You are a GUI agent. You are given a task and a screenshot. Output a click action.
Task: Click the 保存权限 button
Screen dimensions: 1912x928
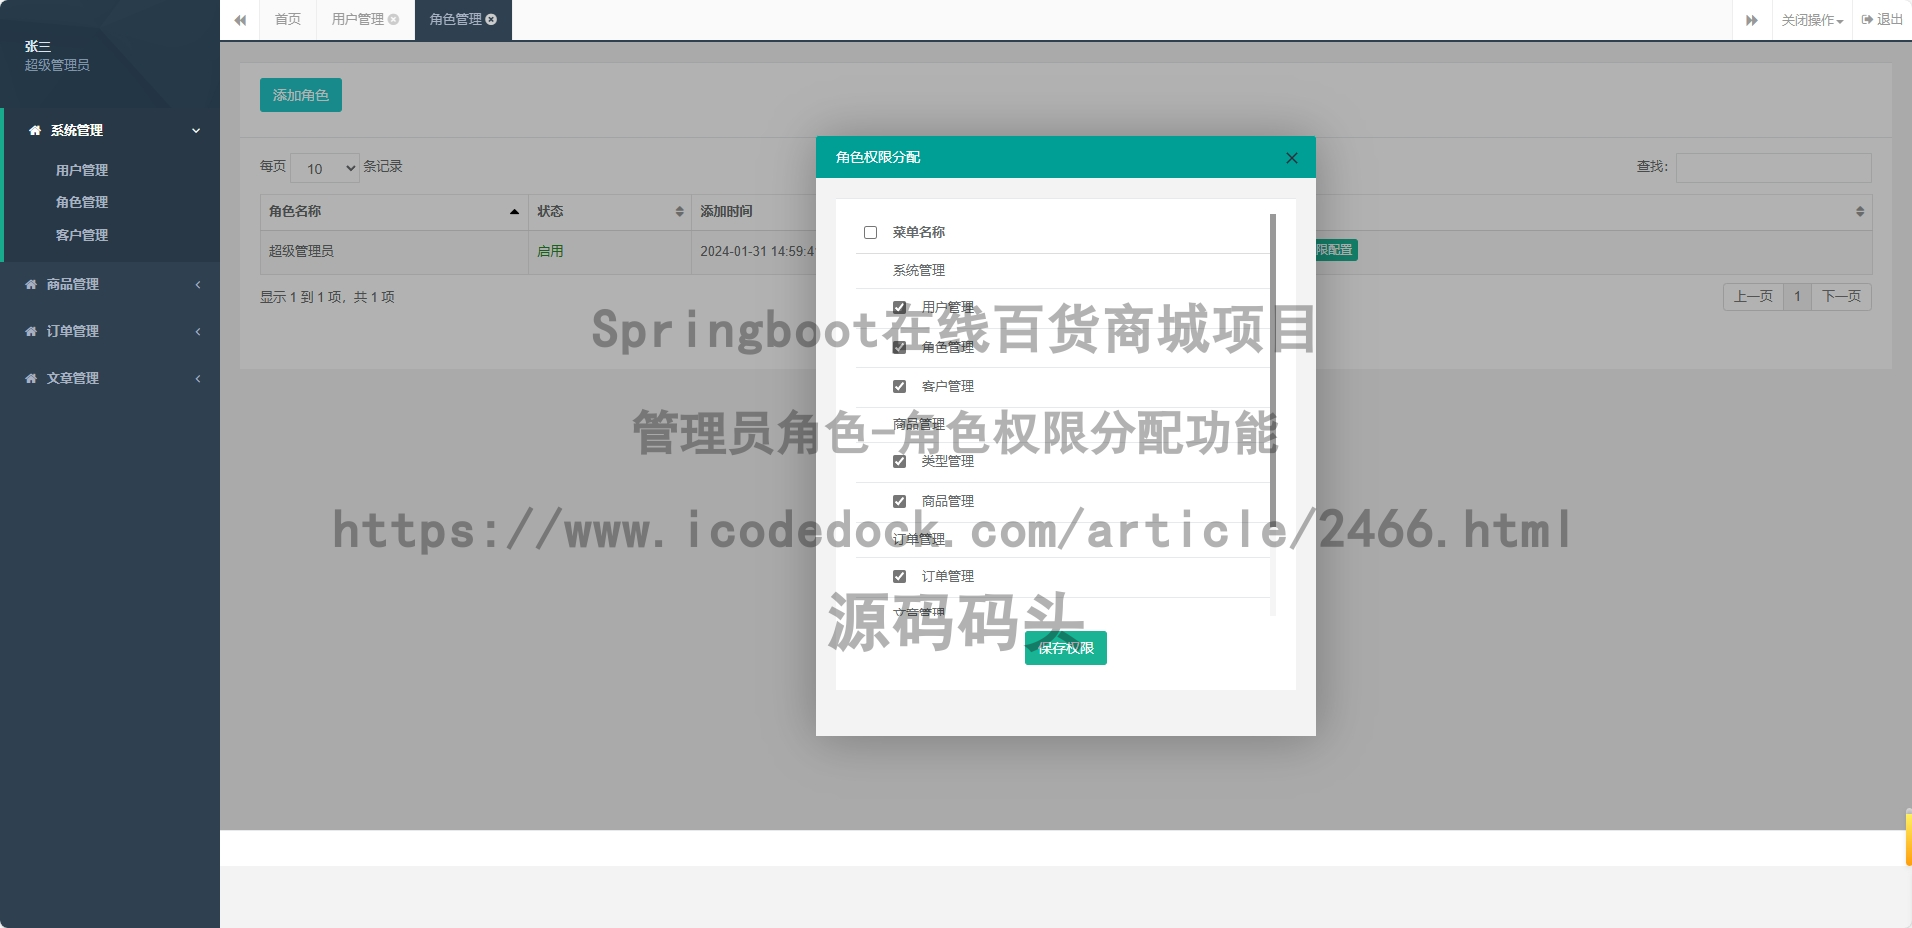(x=1066, y=648)
